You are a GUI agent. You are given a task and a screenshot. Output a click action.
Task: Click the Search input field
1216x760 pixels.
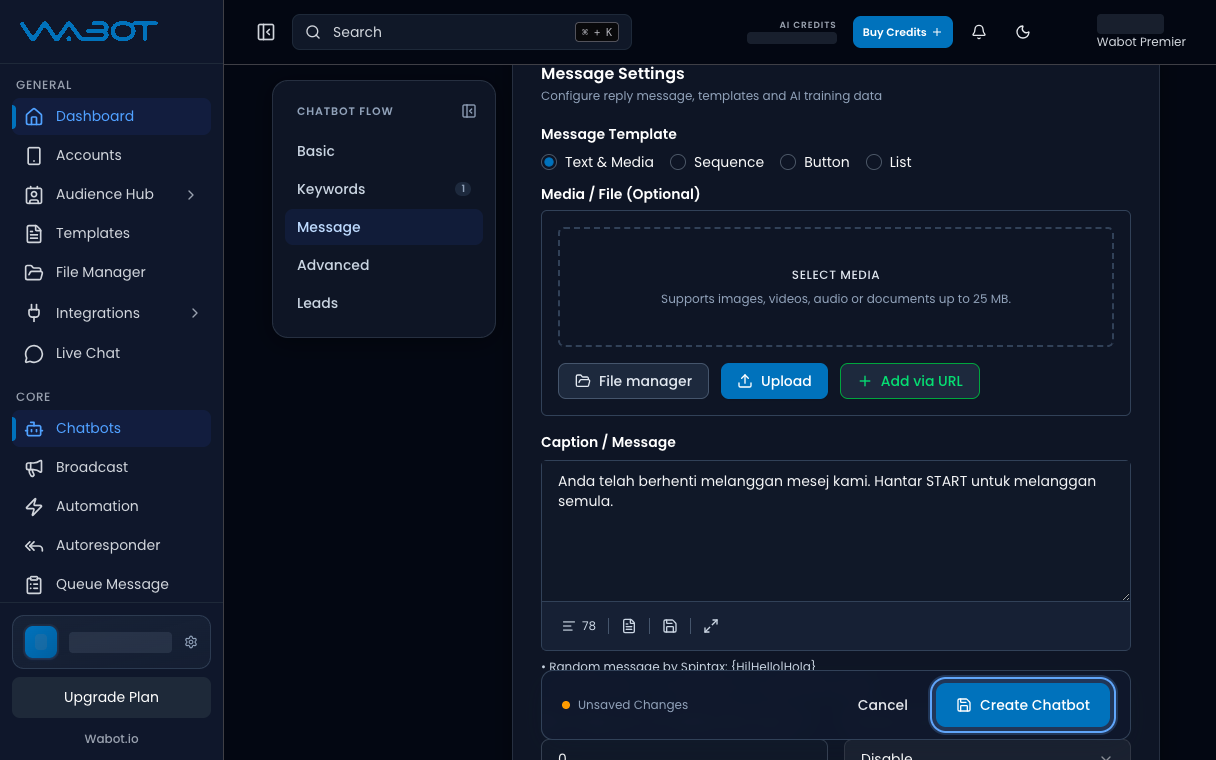click(462, 32)
